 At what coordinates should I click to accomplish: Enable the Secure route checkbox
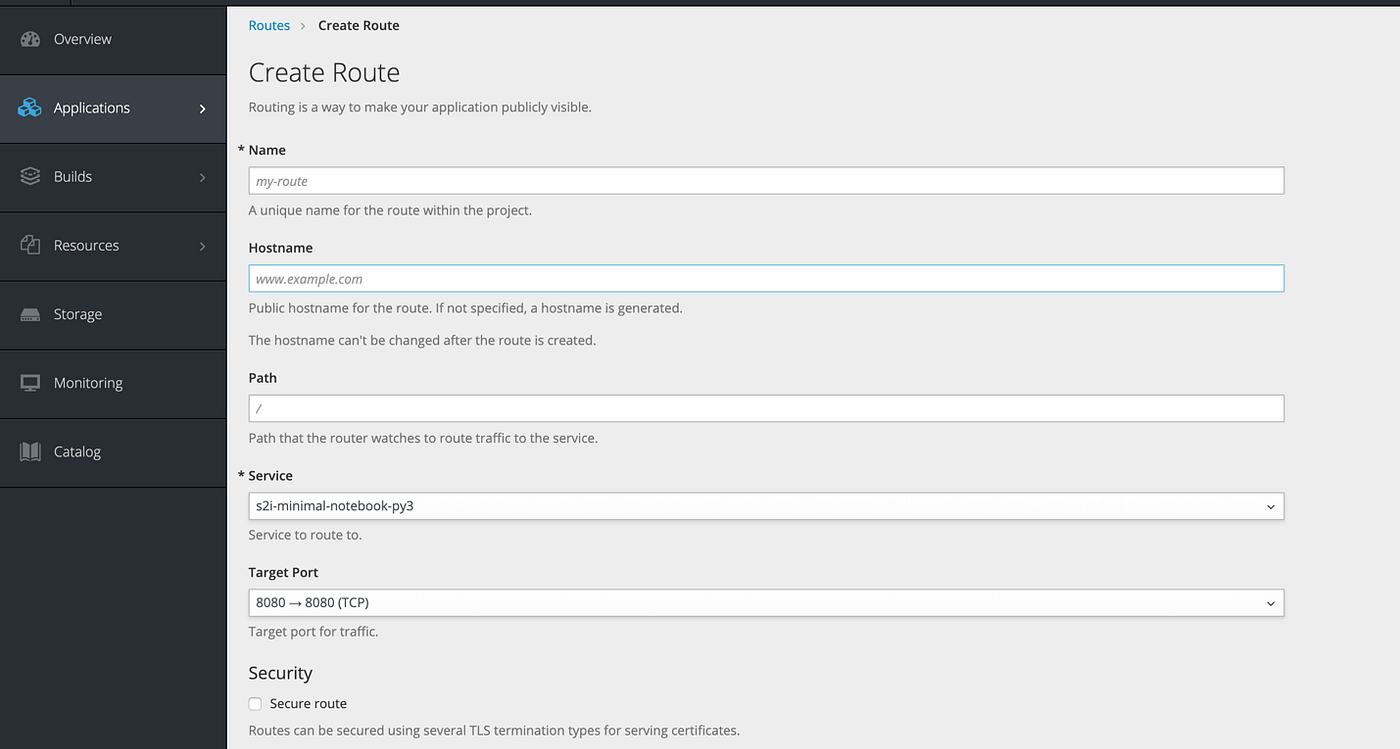255,703
